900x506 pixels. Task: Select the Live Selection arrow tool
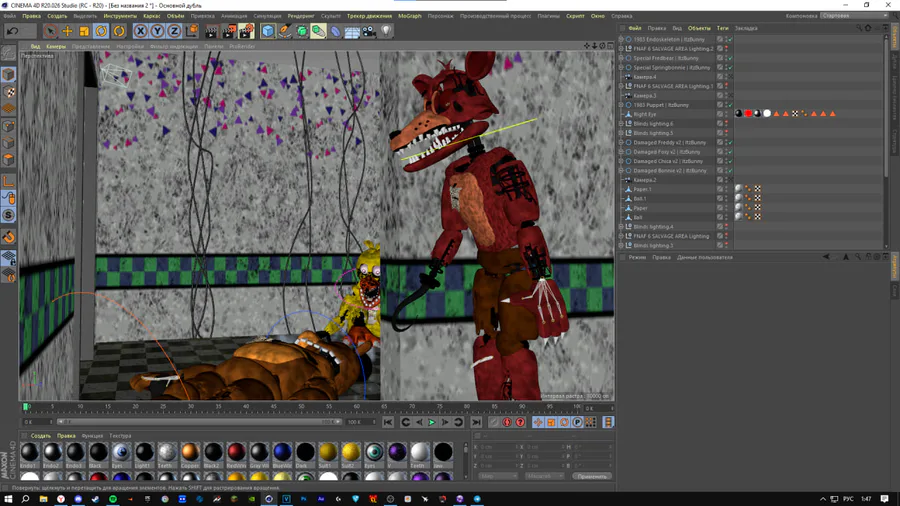tap(51, 31)
